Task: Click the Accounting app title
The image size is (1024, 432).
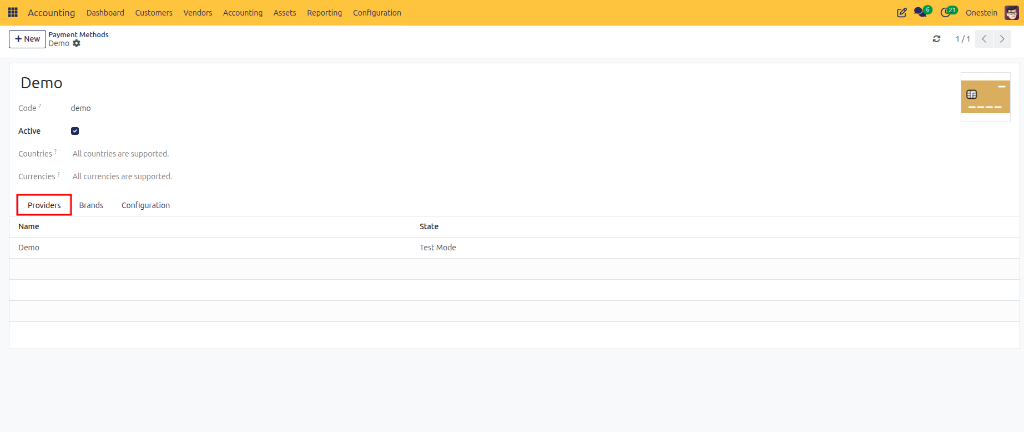Action: pyautogui.click(x=51, y=13)
